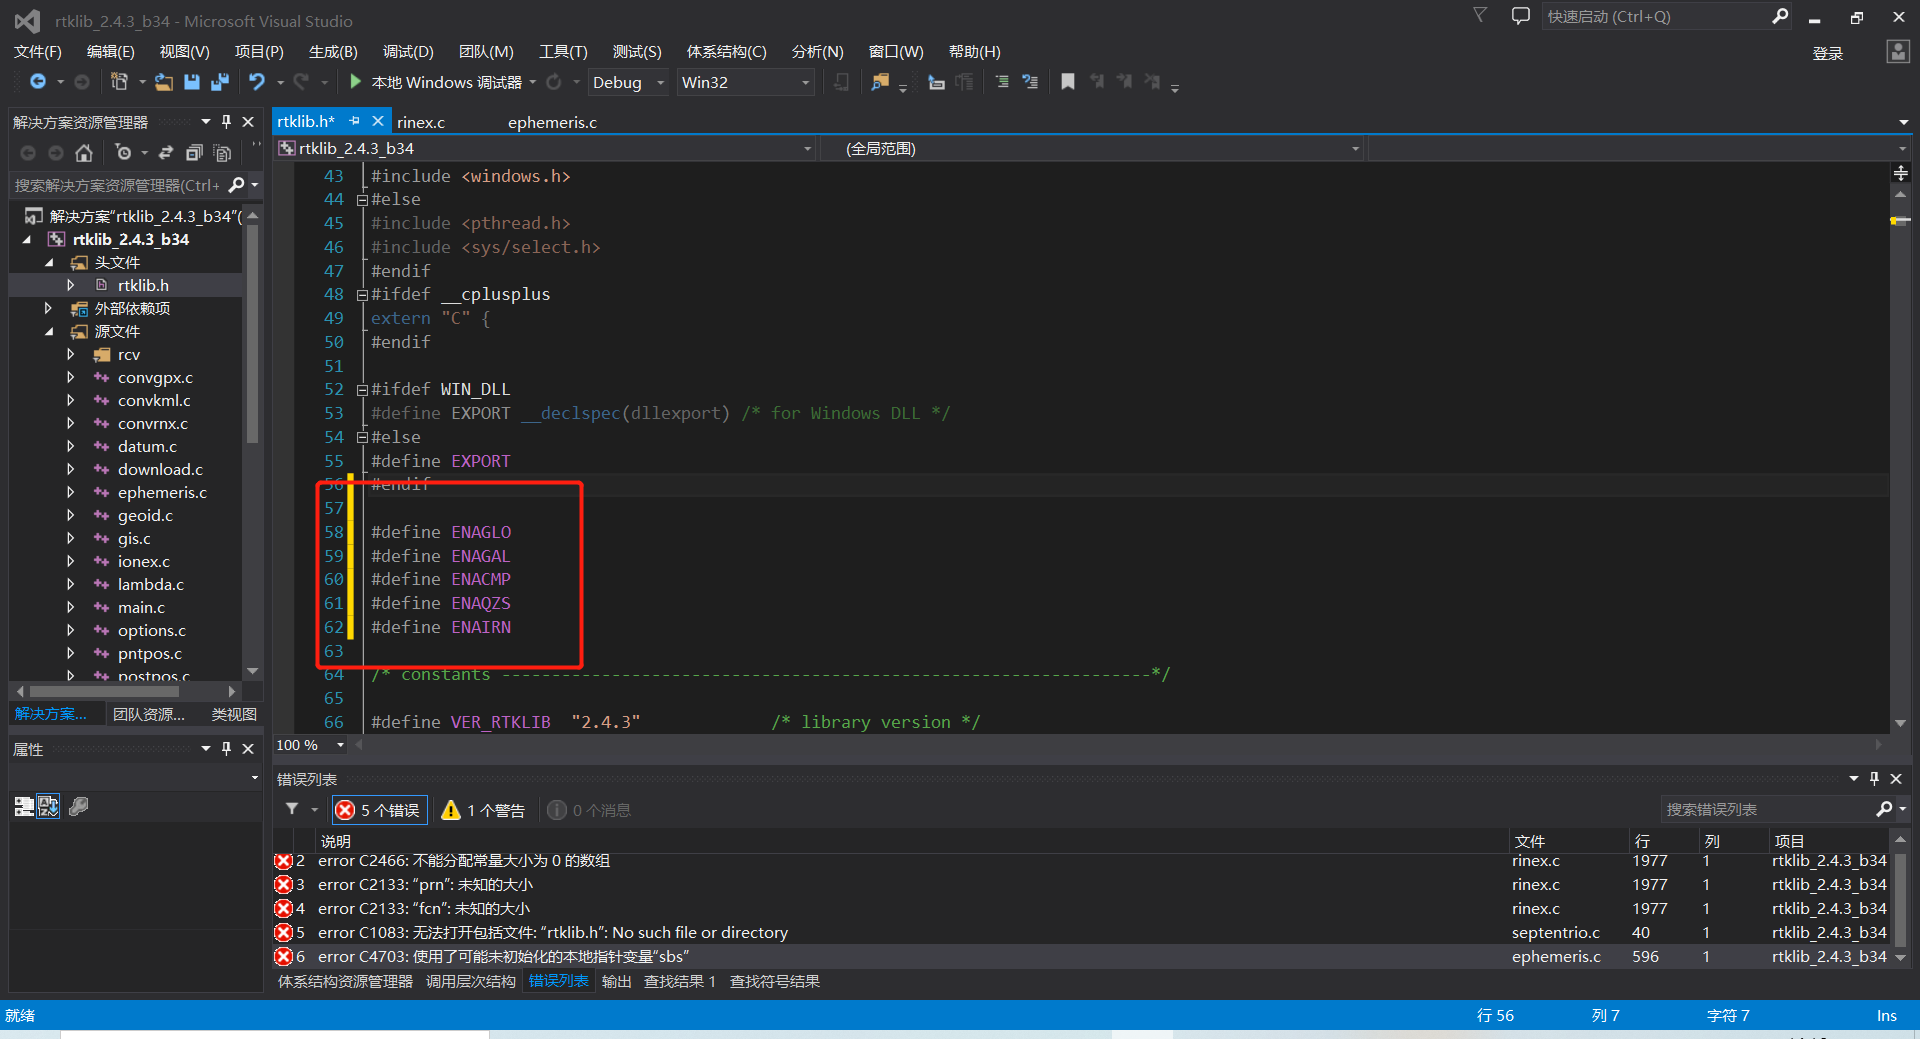Start debugging with 本地 Windows 调试器

[440, 82]
